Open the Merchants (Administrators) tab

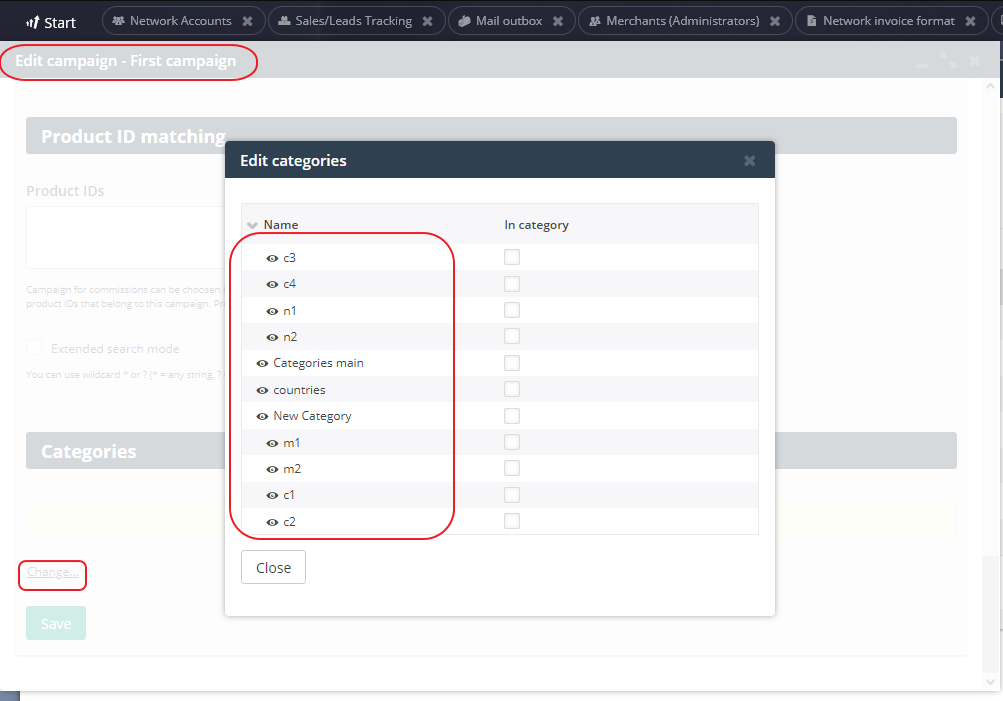pyautogui.click(x=682, y=21)
